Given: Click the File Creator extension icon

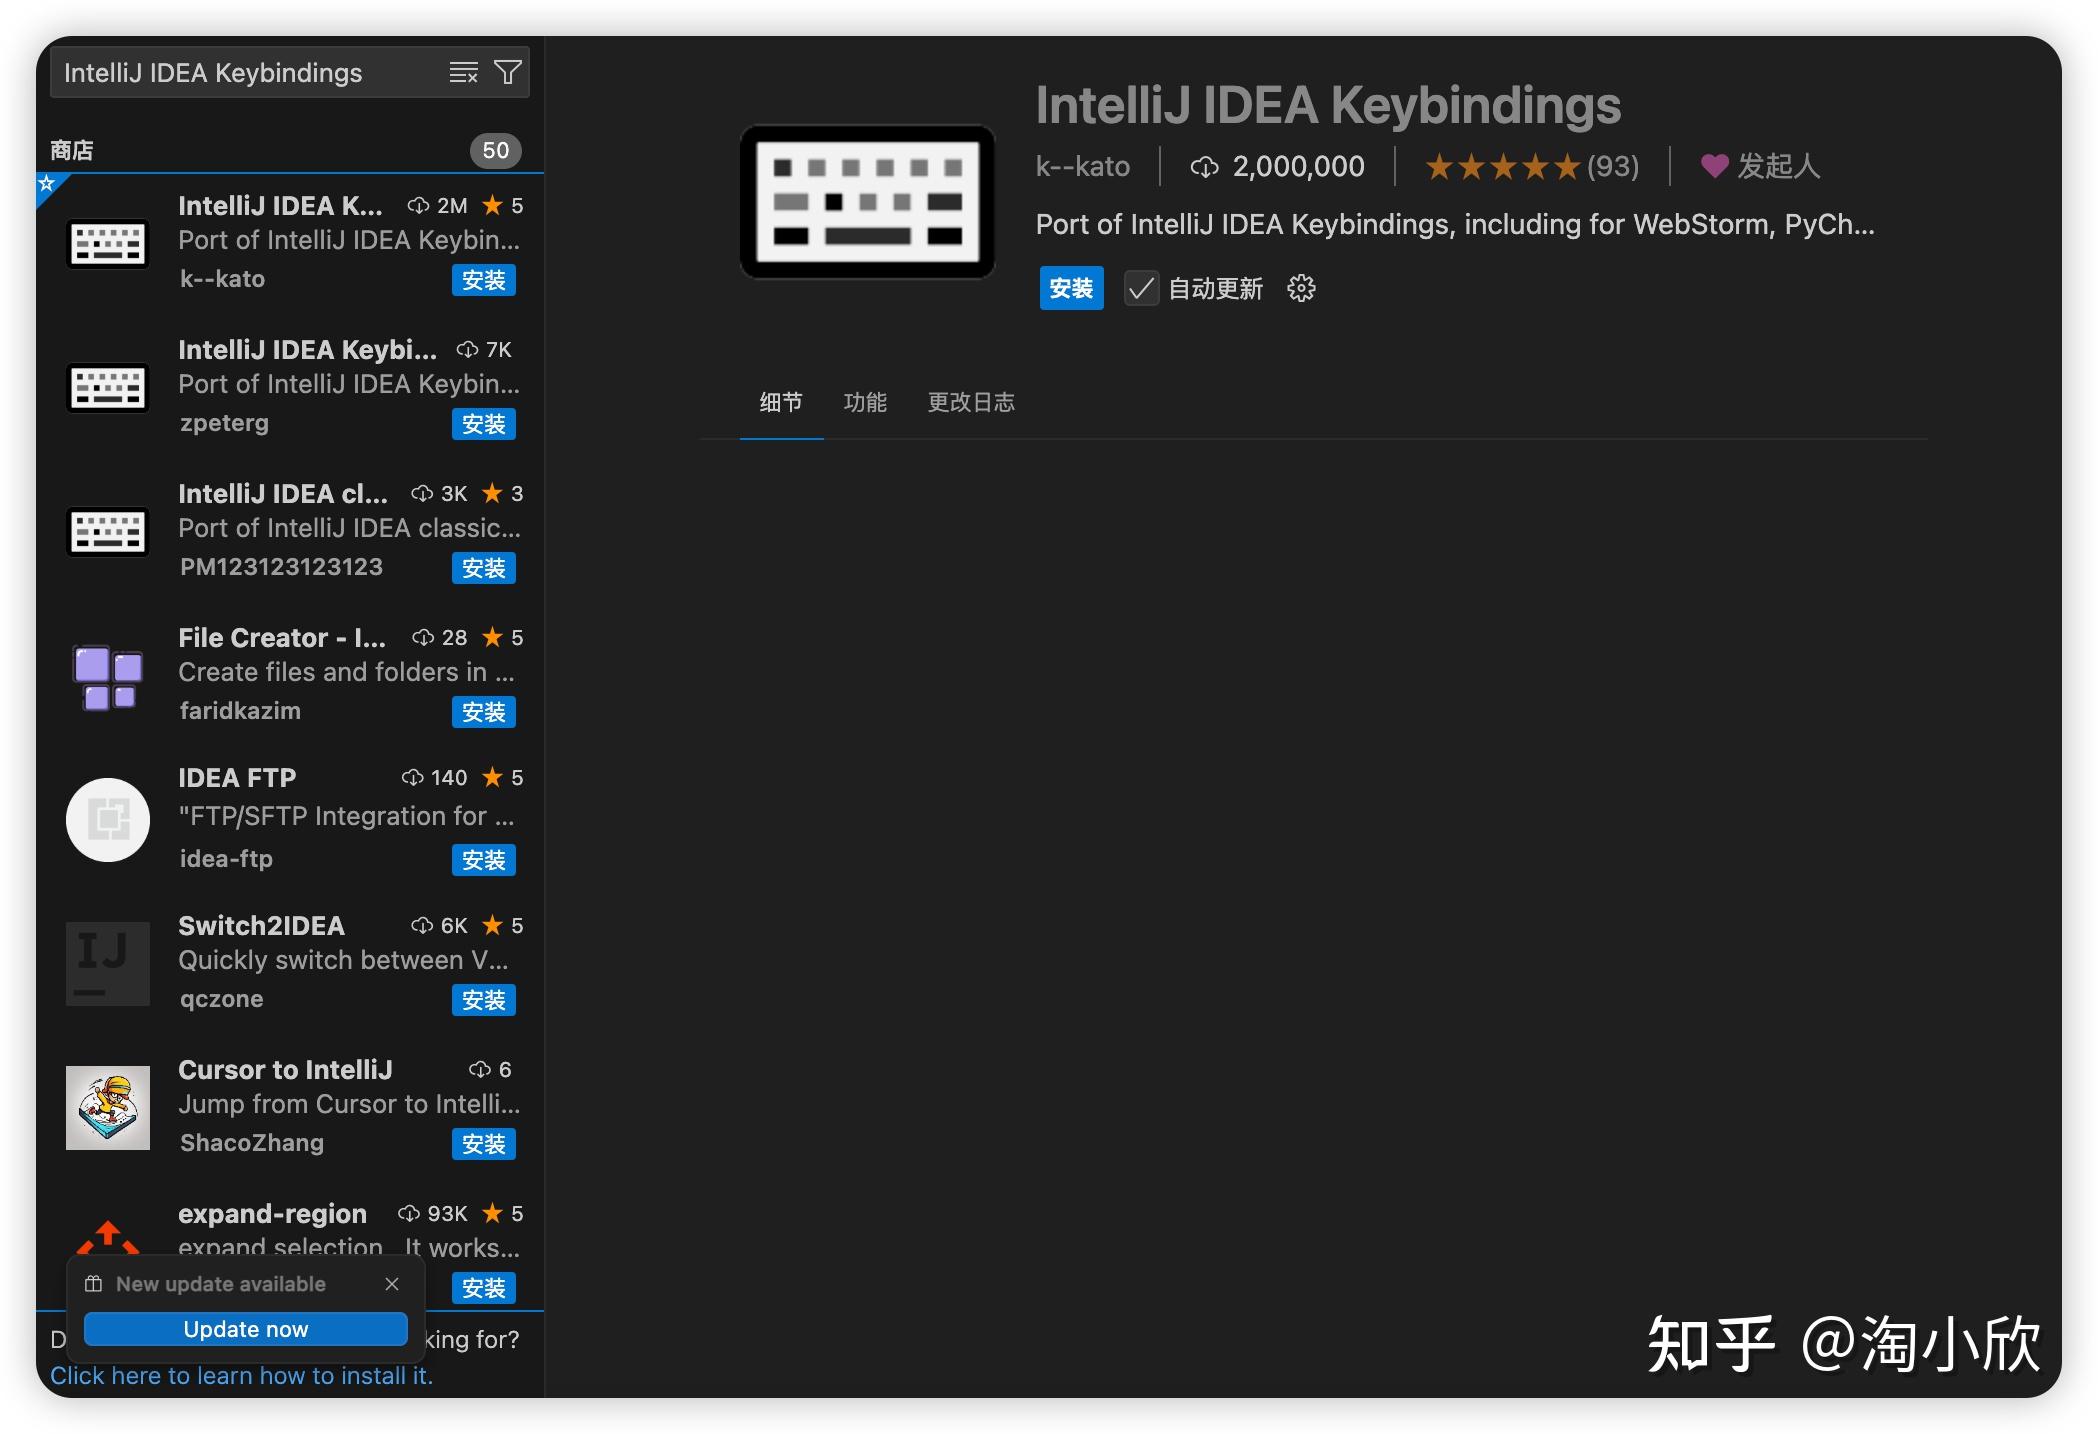Looking at the screenshot, I should point(107,678).
